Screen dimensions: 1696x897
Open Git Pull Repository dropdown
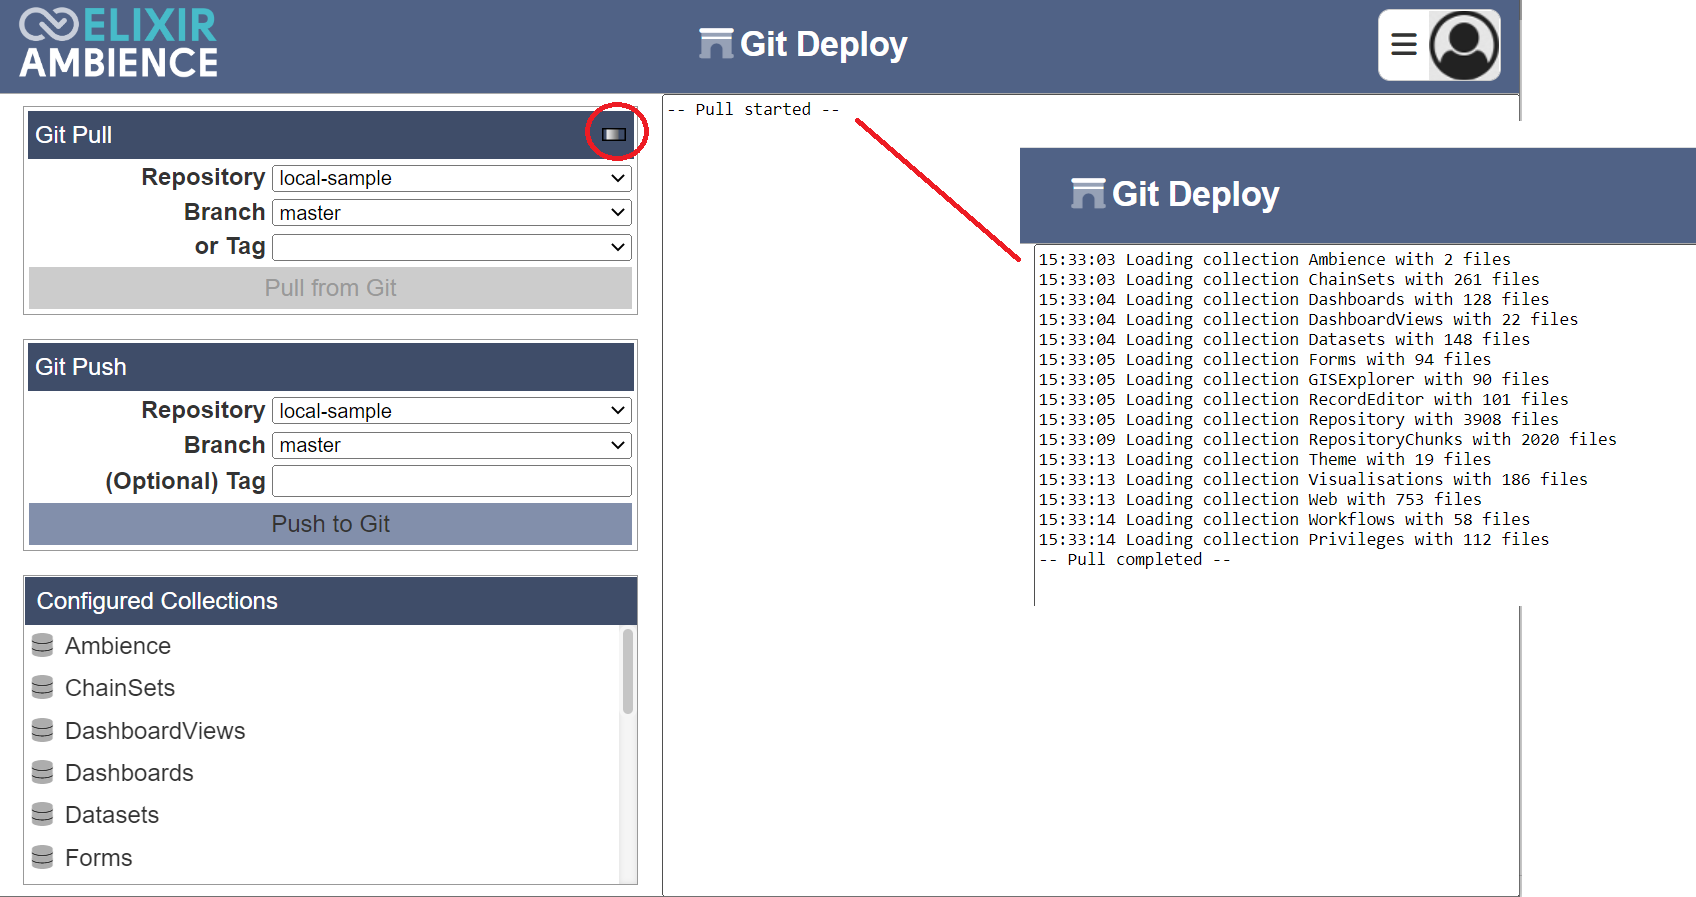click(x=451, y=178)
